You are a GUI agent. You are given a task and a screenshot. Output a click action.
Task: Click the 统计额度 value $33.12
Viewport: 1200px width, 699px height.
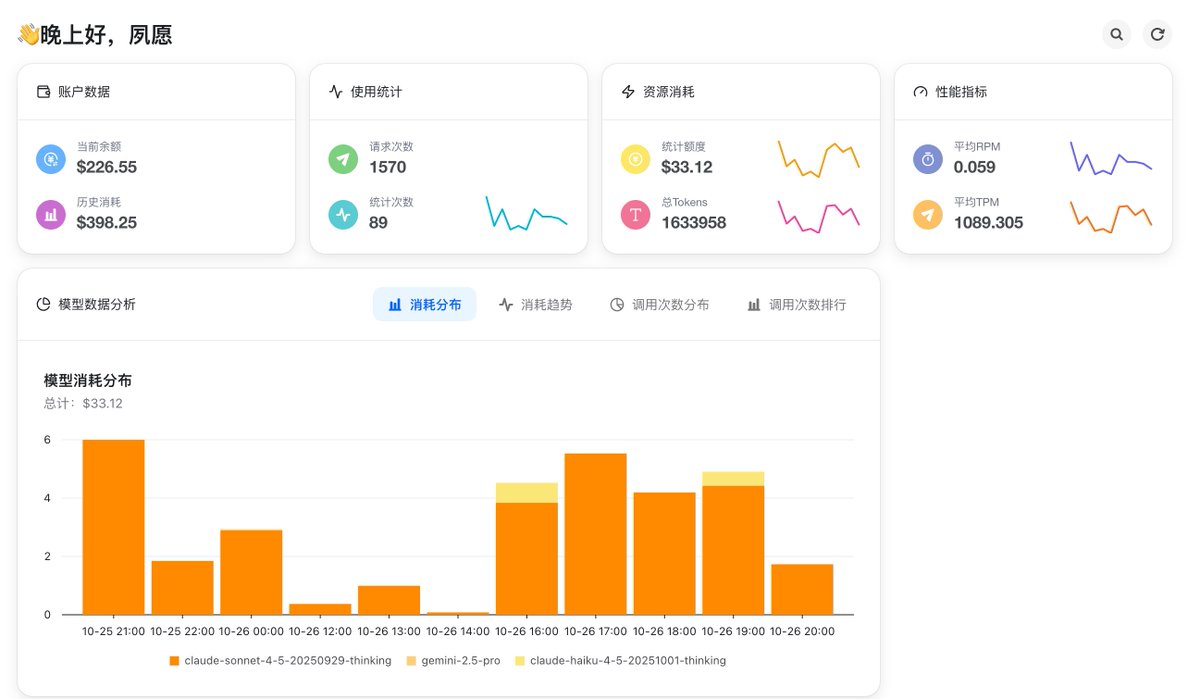(x=687, y=167)
